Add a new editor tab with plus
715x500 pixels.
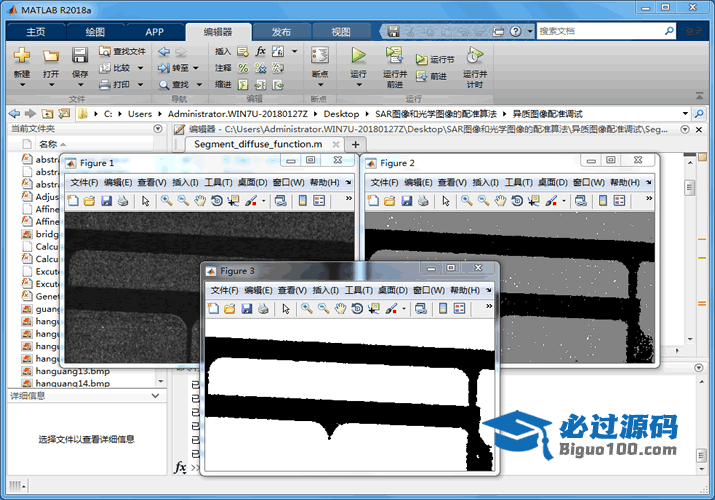356,145
